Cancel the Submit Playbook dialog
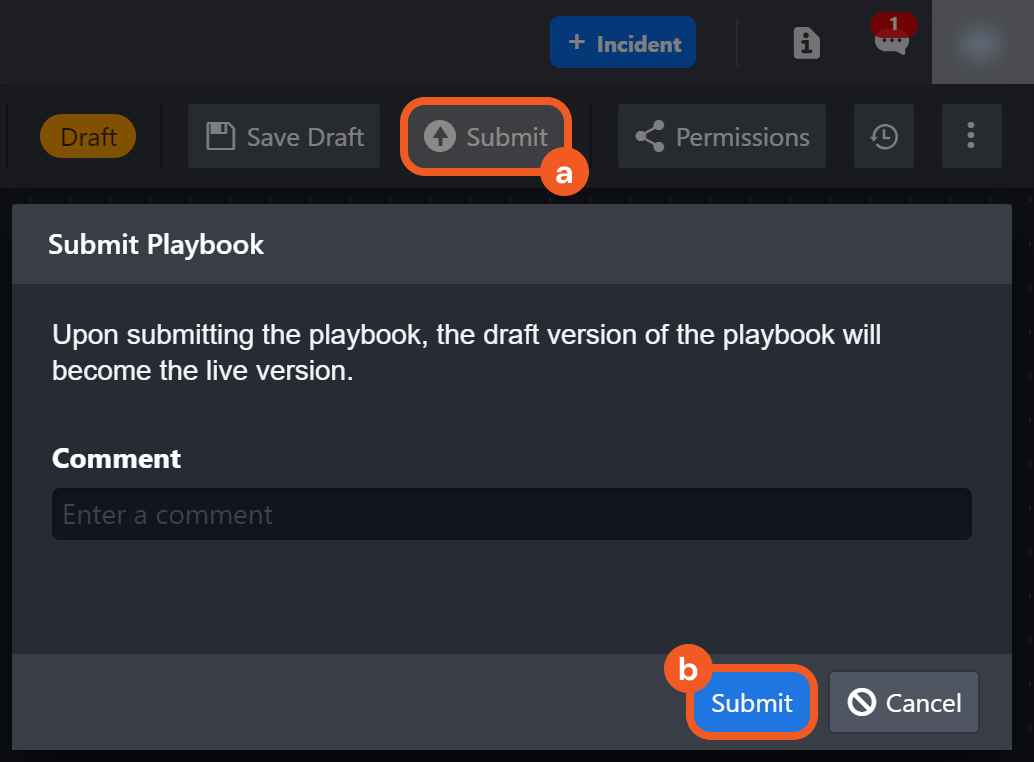Screen dimensions: 1034x762 [x=904, y=703]
